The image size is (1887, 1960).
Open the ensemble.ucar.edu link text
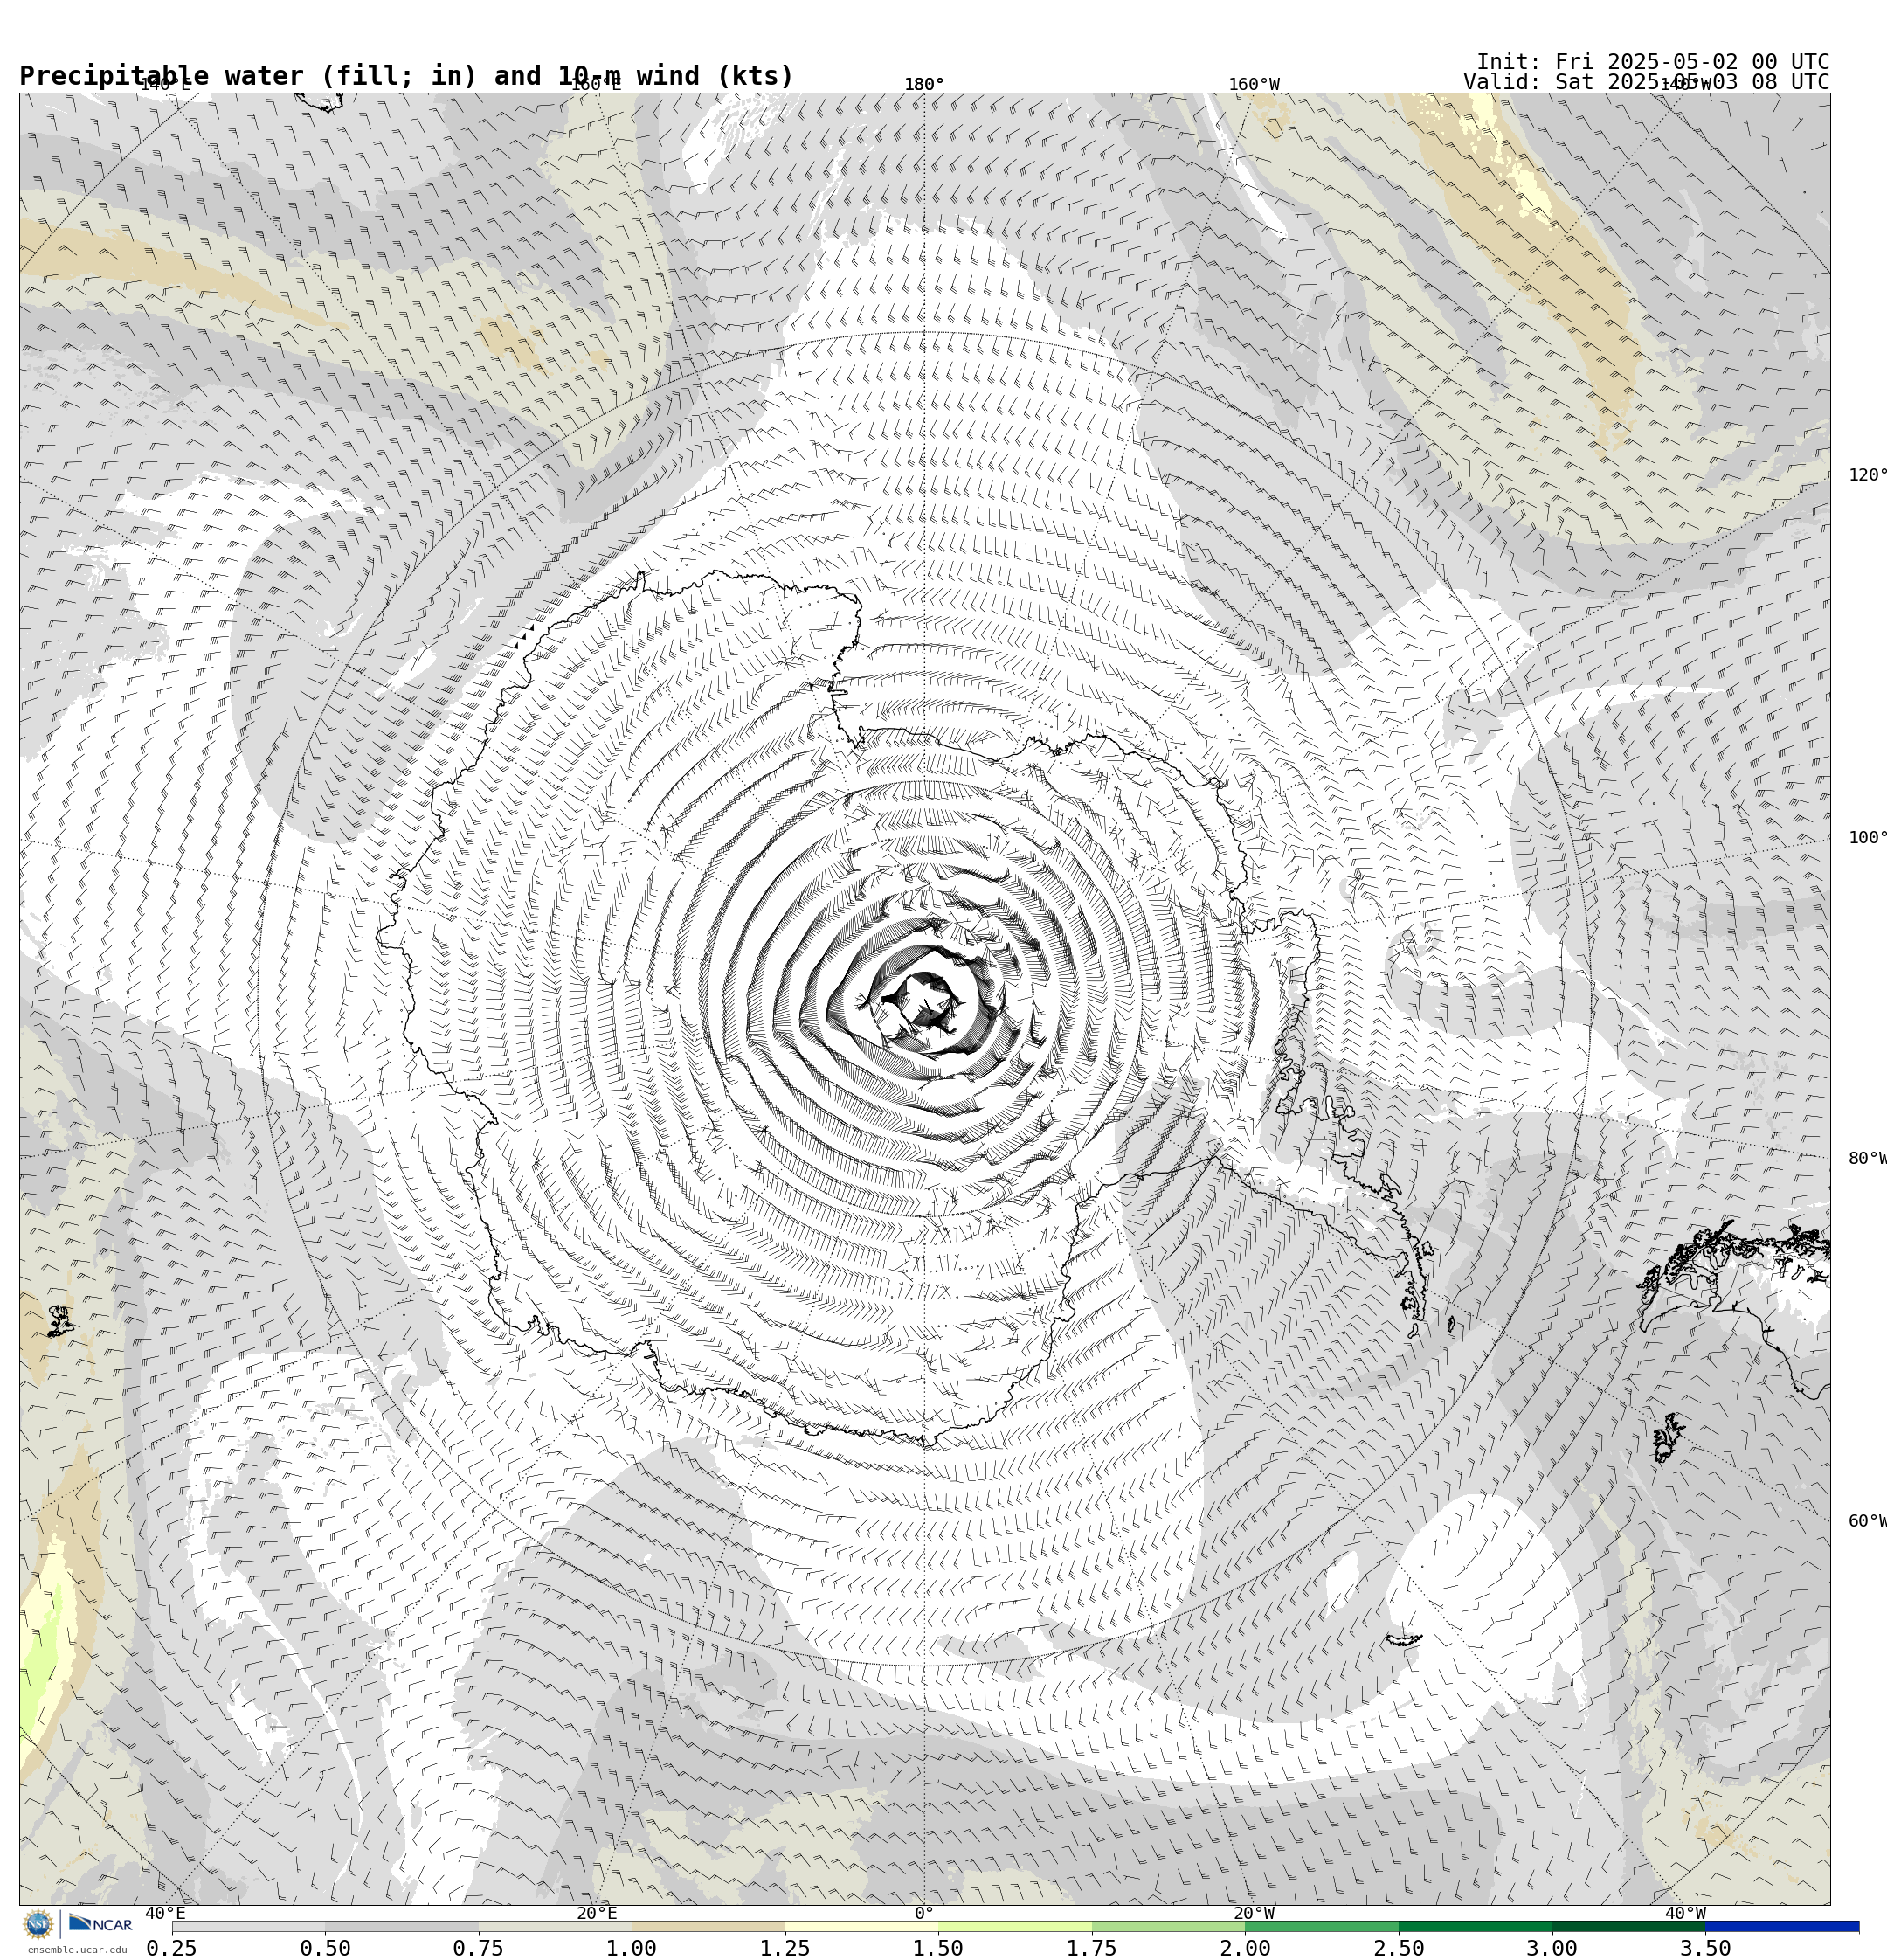pos(77,1950)
